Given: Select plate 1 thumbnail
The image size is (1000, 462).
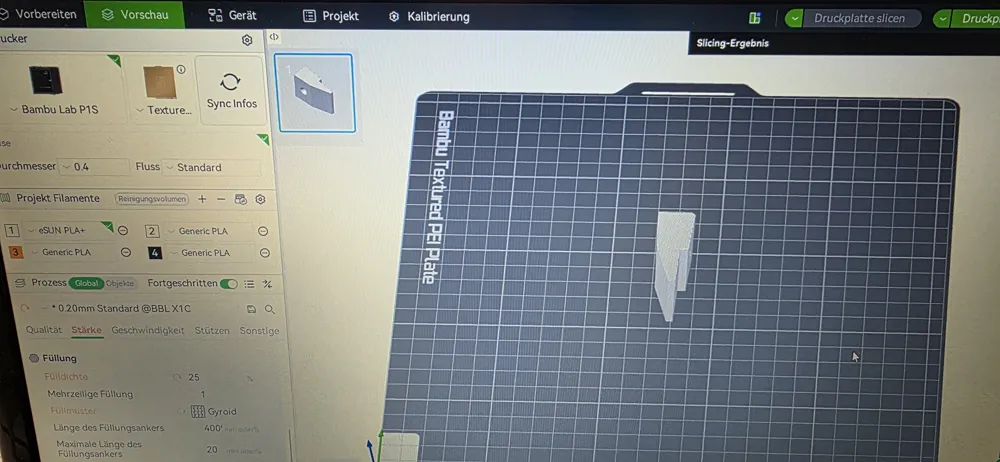Looking at the screenshot, I should (x=314, y=93).
